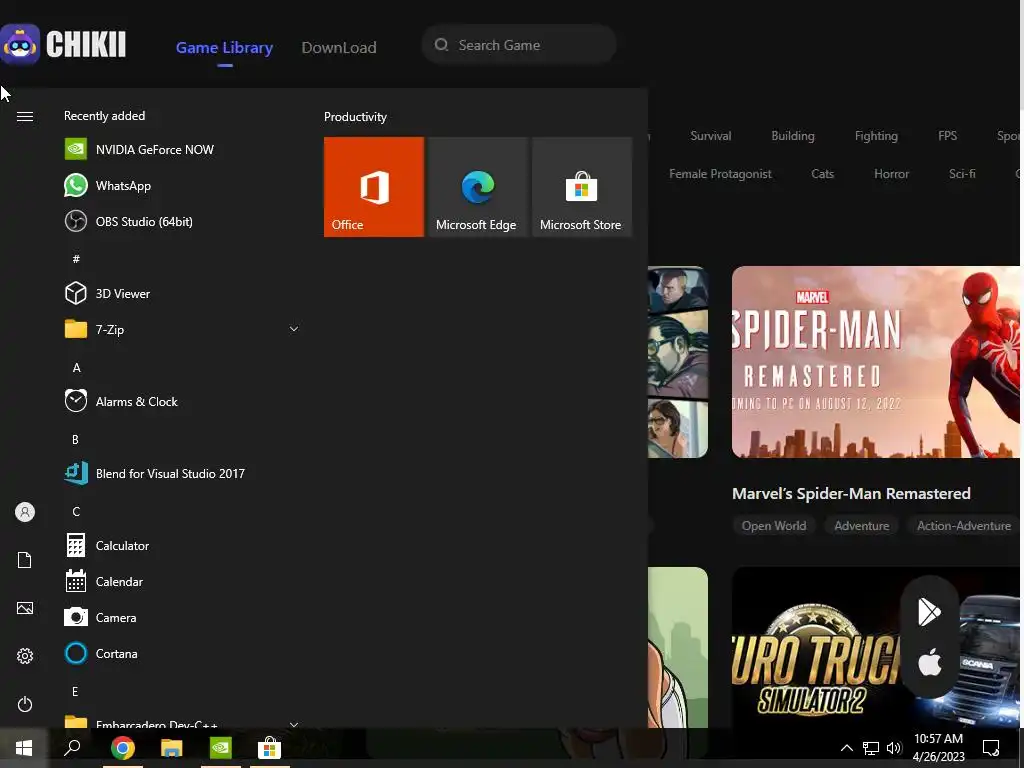Image resolution: width=1024 pixels, height=768 pixels.
Task: Filter by Cats tag
Action: click(x=822, y=174)
